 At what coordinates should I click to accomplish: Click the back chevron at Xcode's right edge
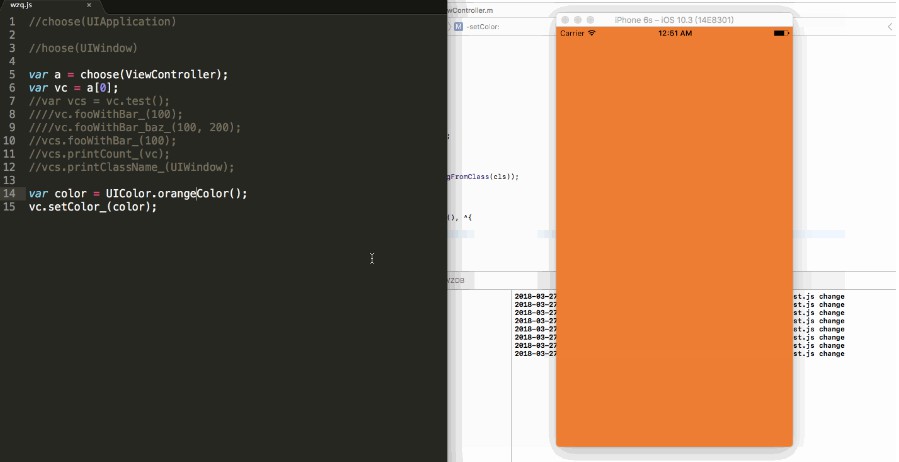tap(890, 27)
